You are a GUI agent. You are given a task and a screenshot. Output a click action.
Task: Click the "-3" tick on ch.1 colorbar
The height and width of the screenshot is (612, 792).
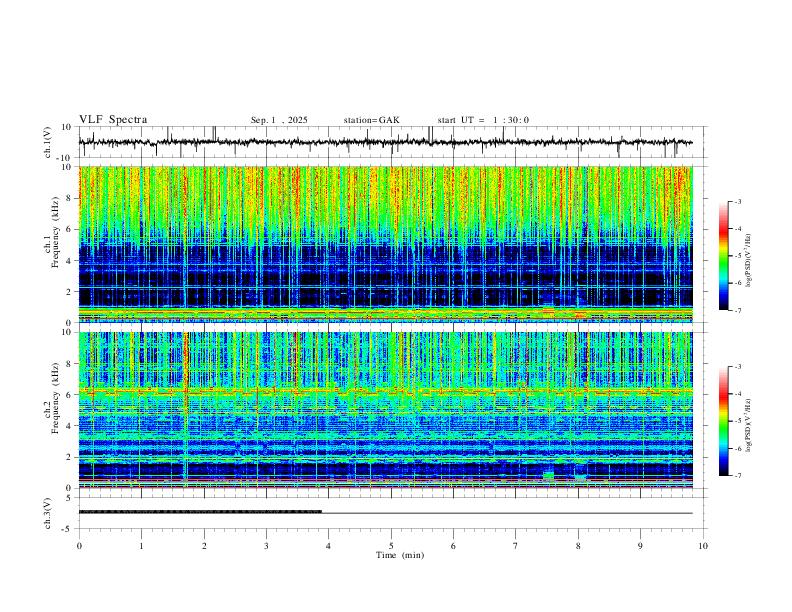coord(737,201)
